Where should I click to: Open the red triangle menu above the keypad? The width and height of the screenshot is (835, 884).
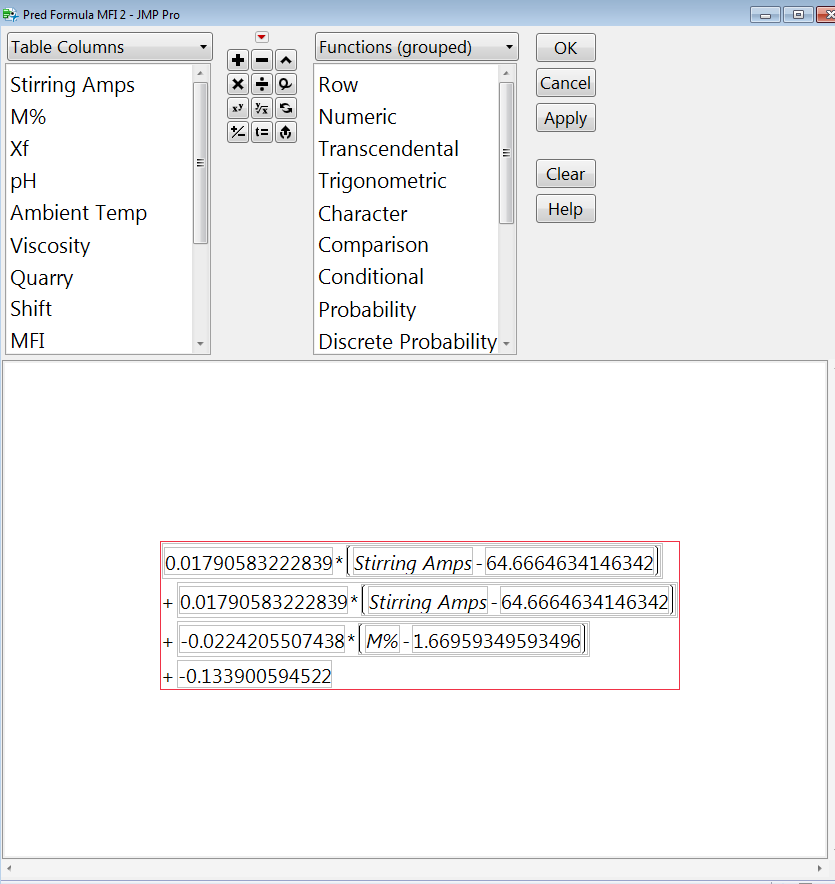click(x=261, y=36)
